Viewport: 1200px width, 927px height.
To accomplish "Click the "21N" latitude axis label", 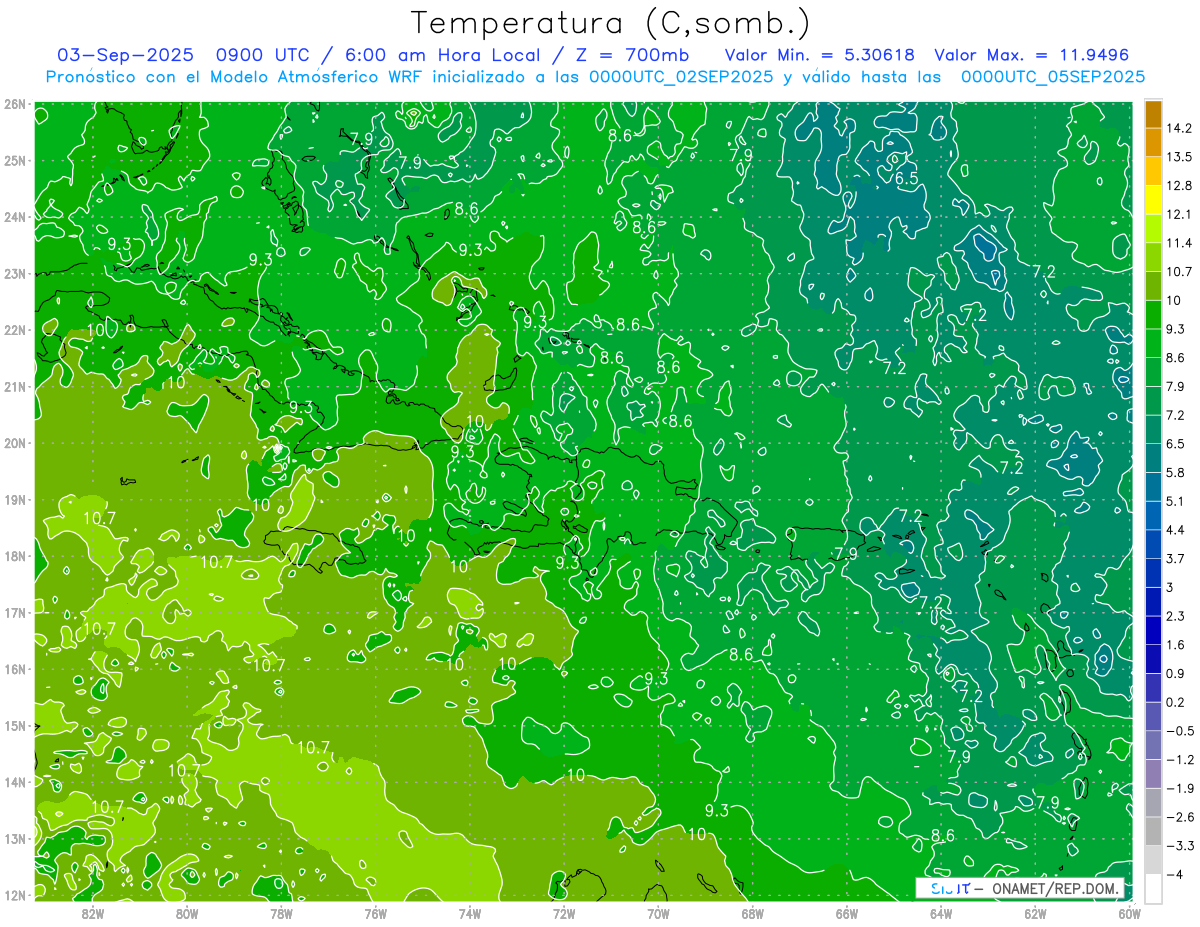I will coord(14,386).
